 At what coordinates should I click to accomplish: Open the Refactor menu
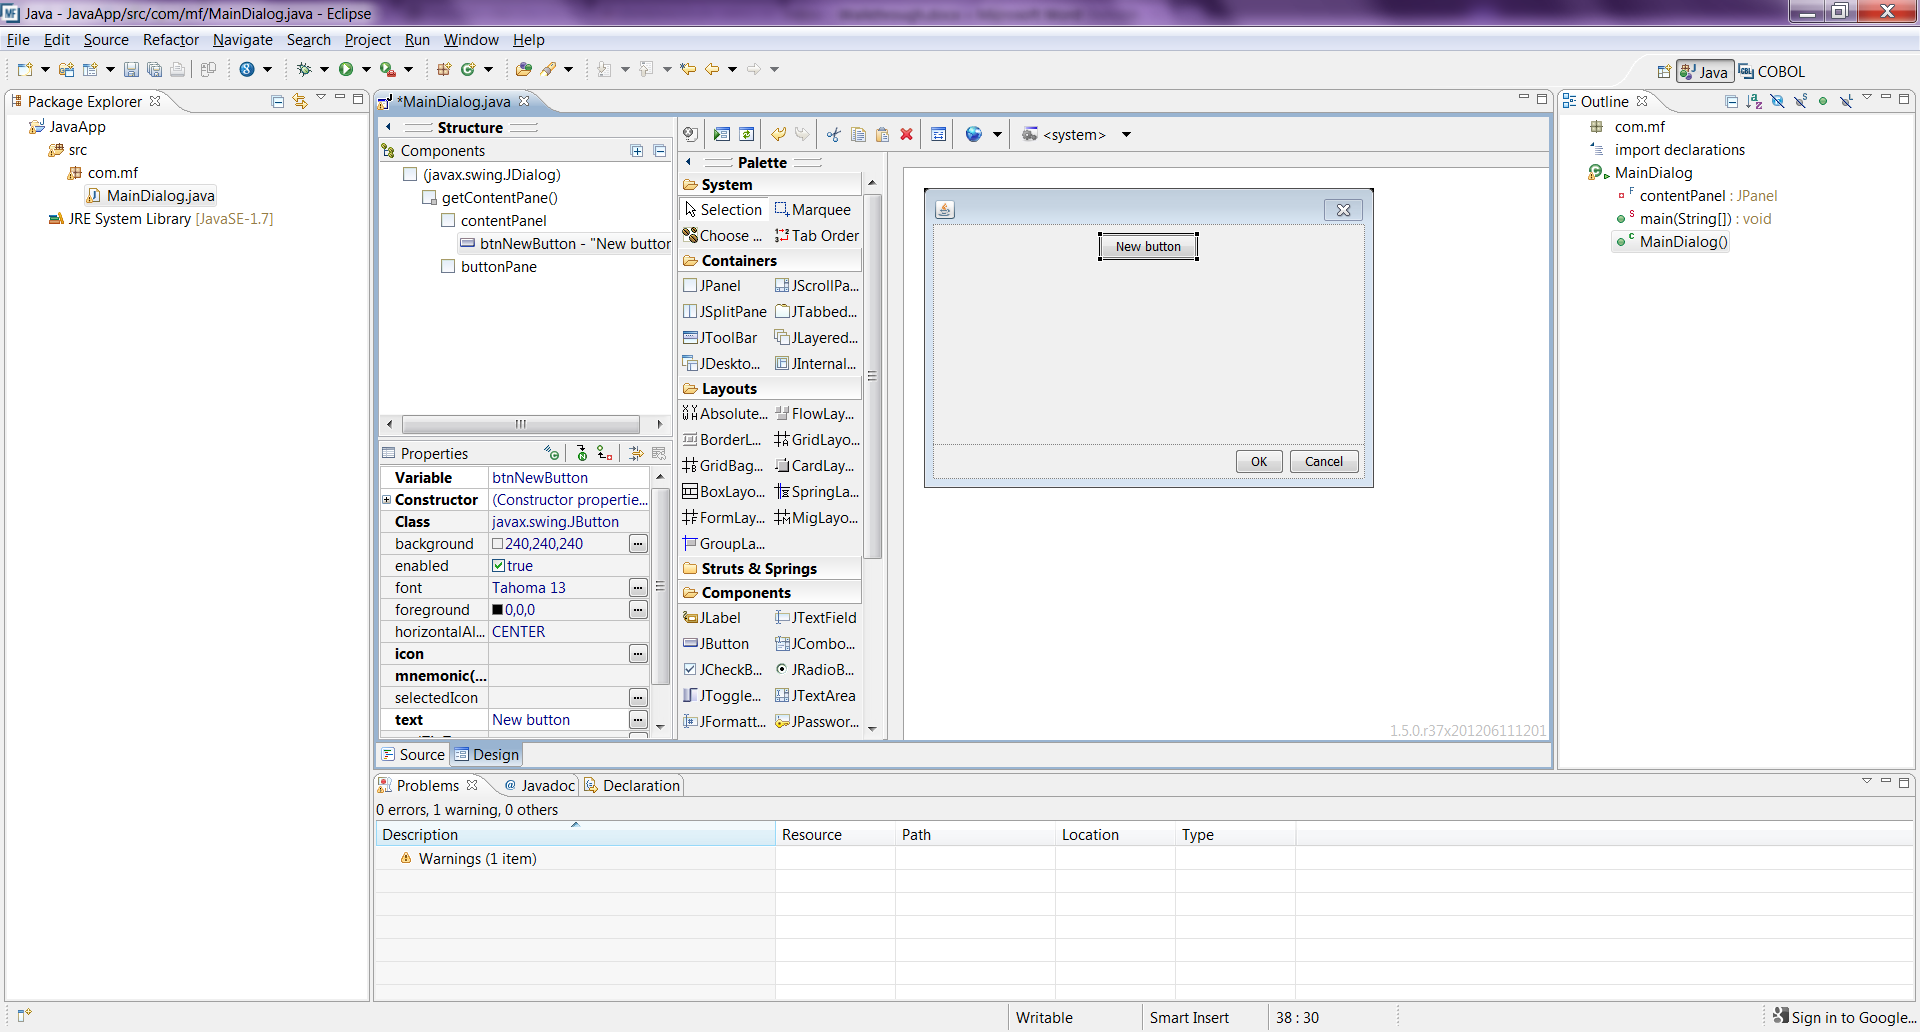coord(170,40)
